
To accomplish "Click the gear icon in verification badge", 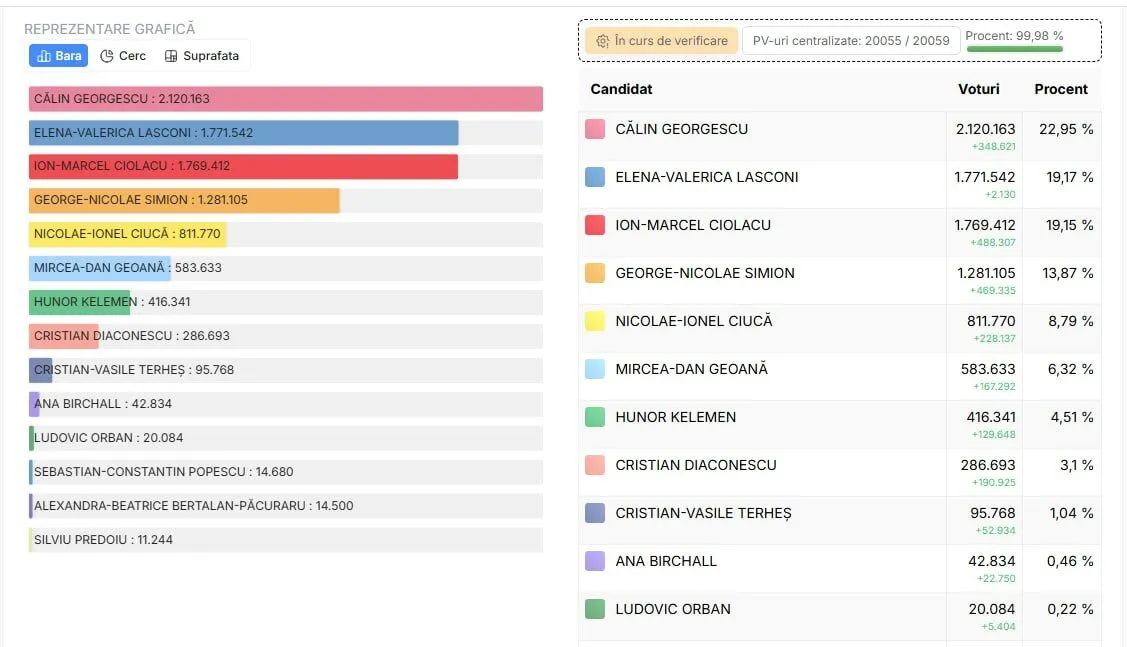I will [603, 41].
